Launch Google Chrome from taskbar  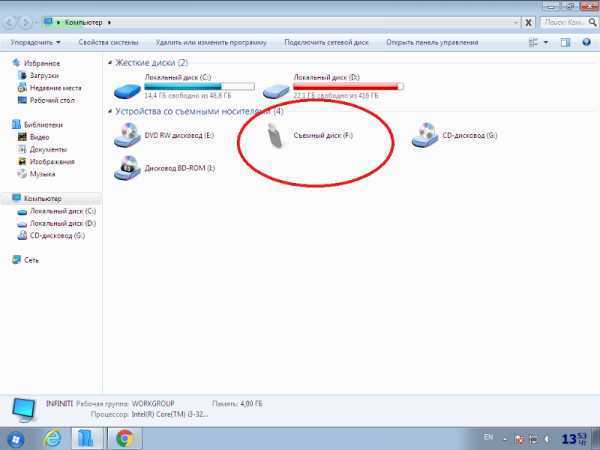tap(125, 439)
